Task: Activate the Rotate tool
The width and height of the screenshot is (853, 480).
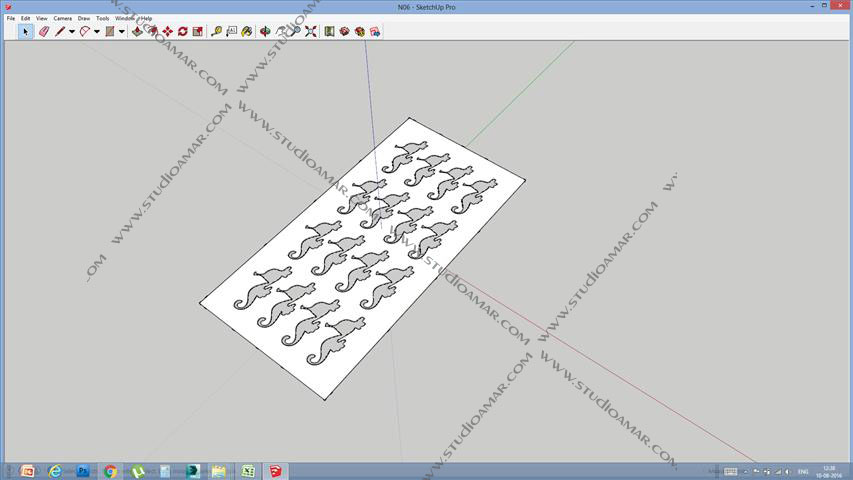Action: pos(183,32)
